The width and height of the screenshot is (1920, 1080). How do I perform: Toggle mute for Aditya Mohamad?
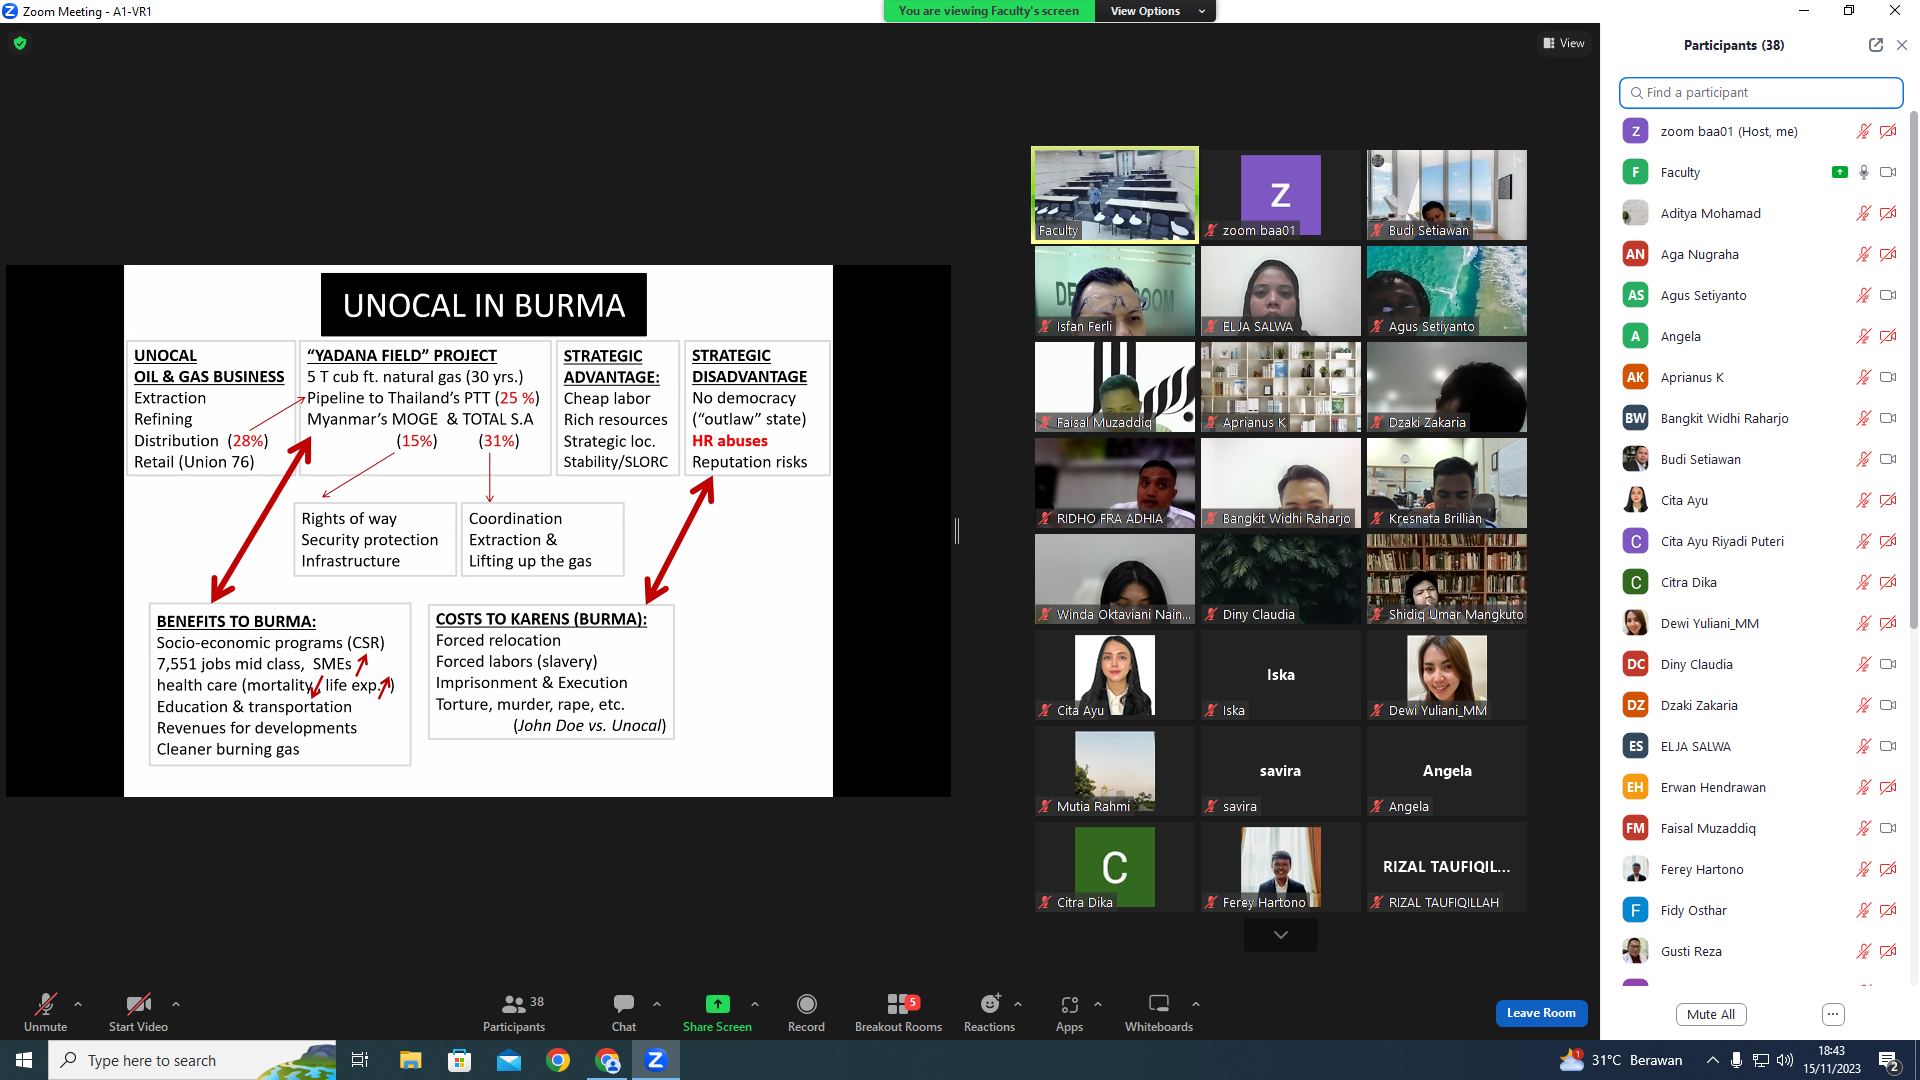tap(1864, 213)
